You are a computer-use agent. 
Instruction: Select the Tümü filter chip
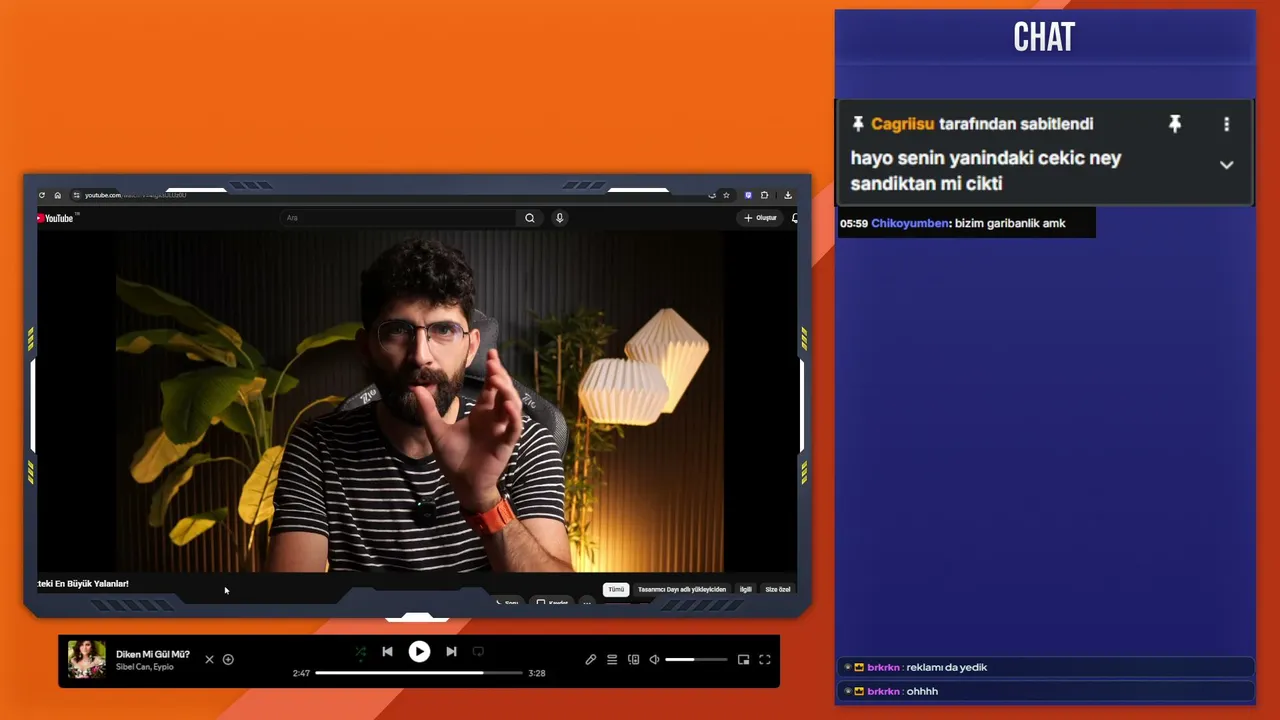pos(616,590)
